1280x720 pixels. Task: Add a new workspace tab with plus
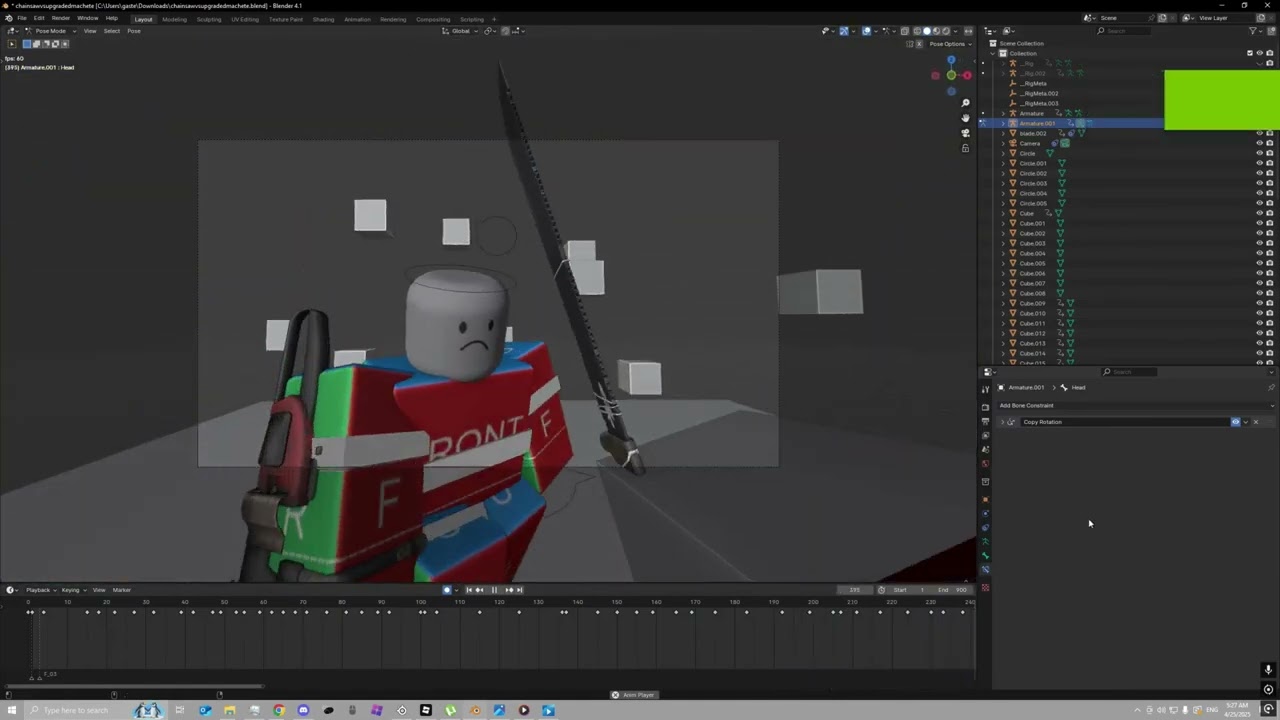[493, 19]
